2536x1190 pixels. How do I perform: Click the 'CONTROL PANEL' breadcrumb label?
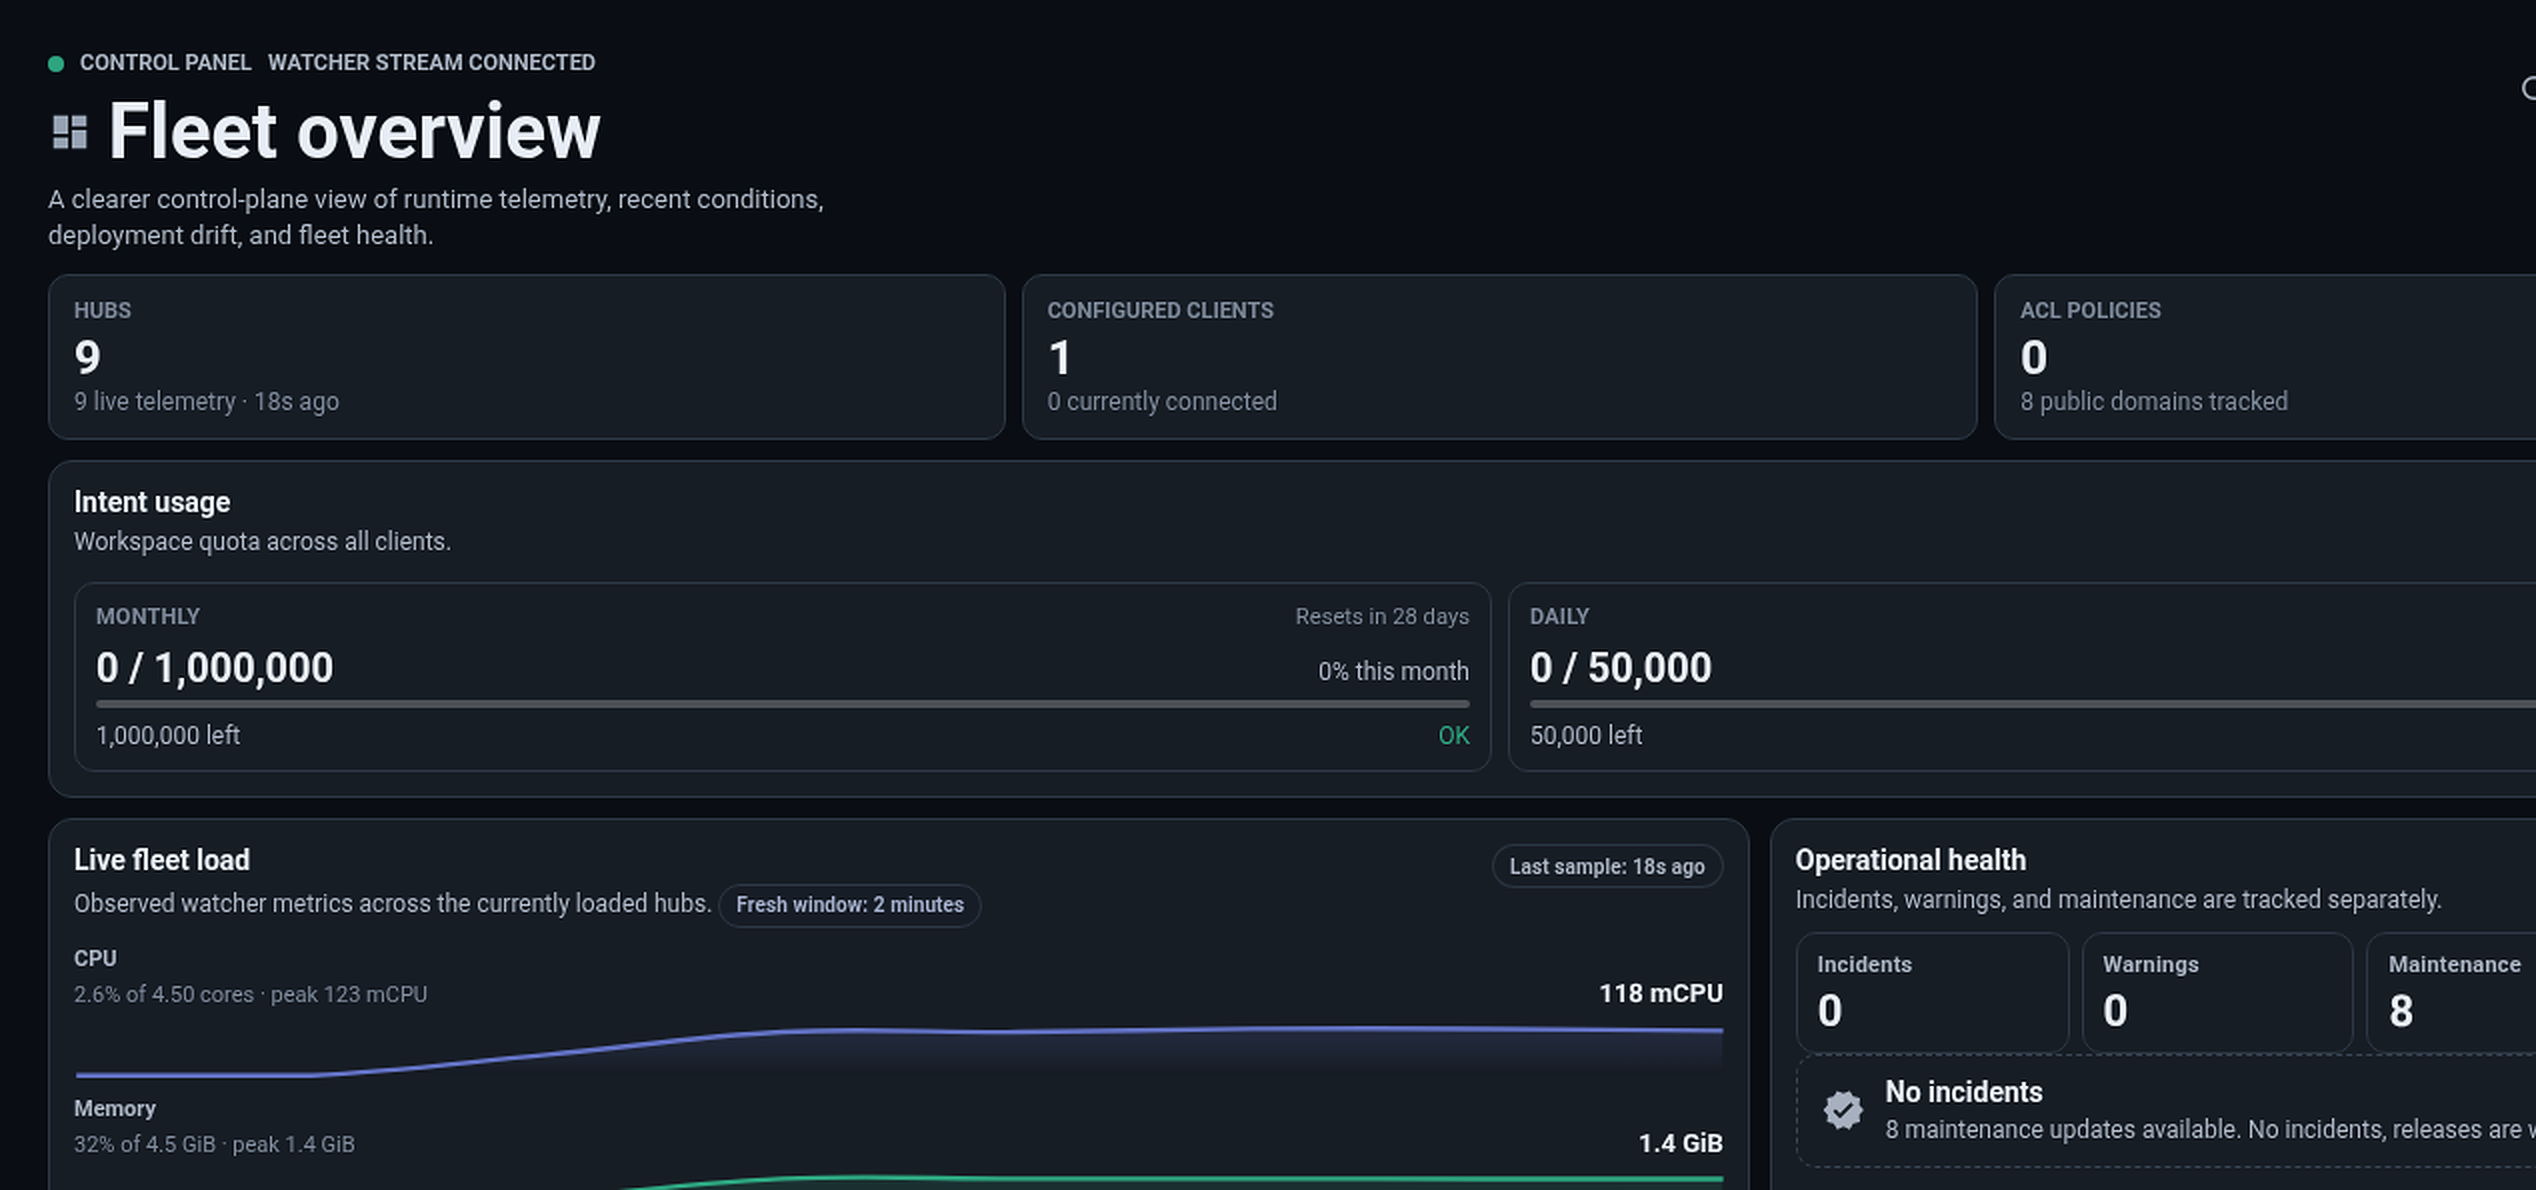tap(165, 63)
